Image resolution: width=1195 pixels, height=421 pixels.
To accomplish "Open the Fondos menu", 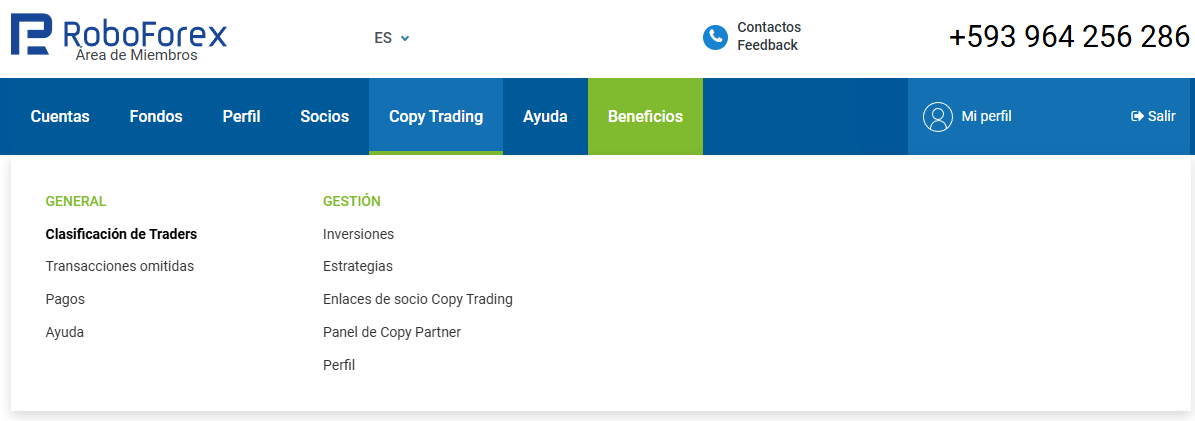I will pos(156,117).
